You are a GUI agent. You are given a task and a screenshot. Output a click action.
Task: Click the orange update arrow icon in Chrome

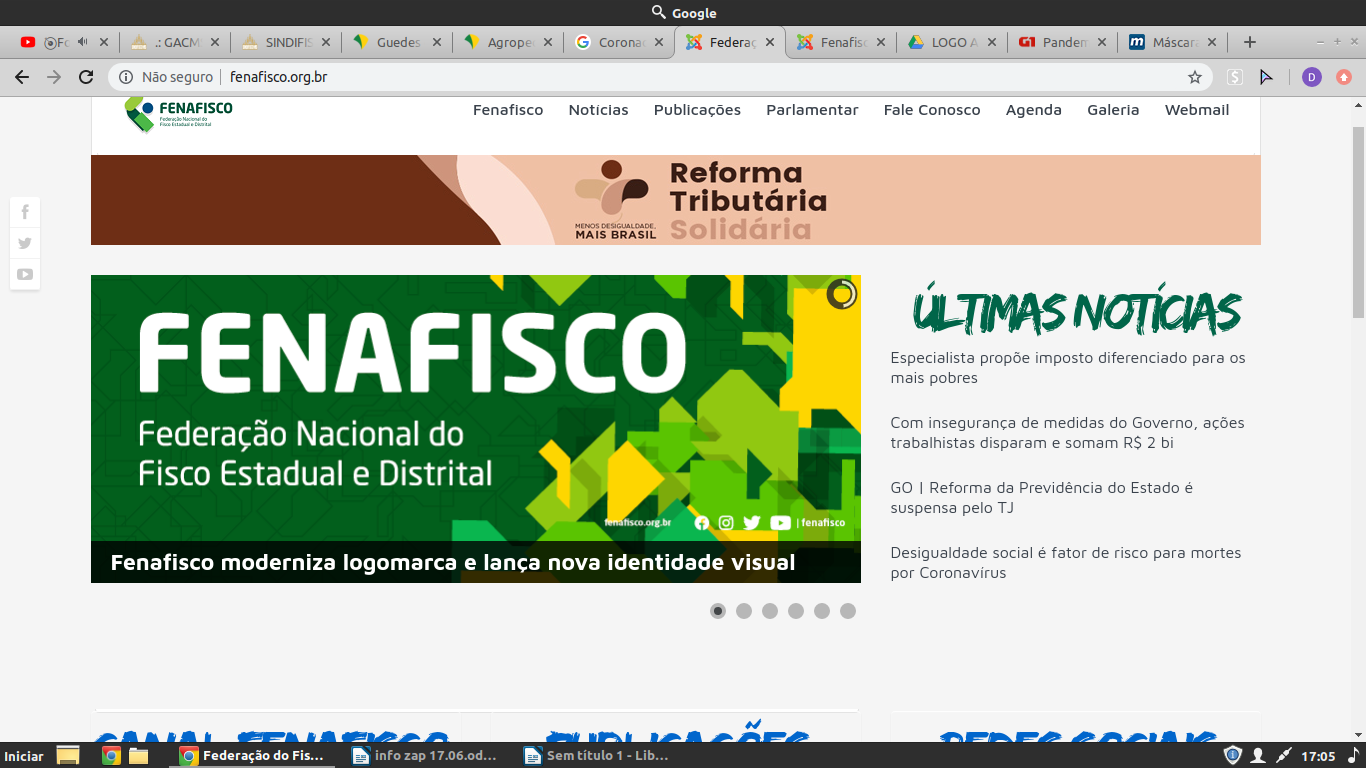point(1344,77)
